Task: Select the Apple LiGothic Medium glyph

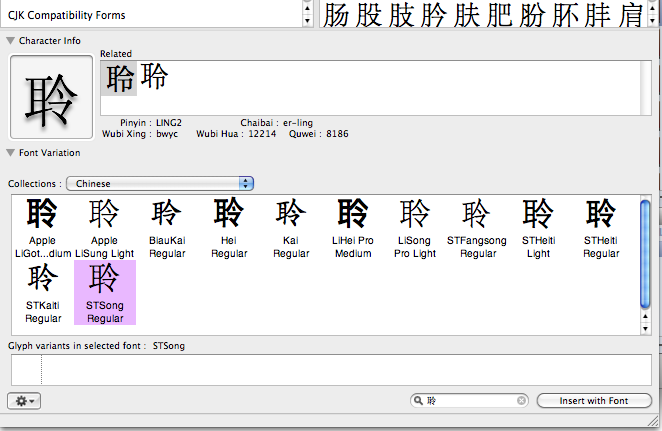Action: point(42,228)
